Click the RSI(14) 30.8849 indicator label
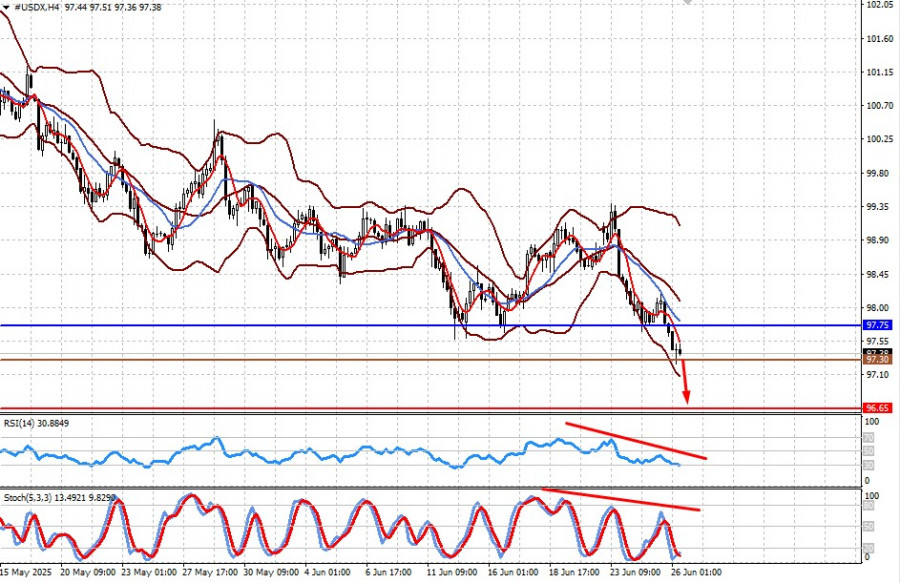Screen dimensions: 900x583 coord(36,423)
